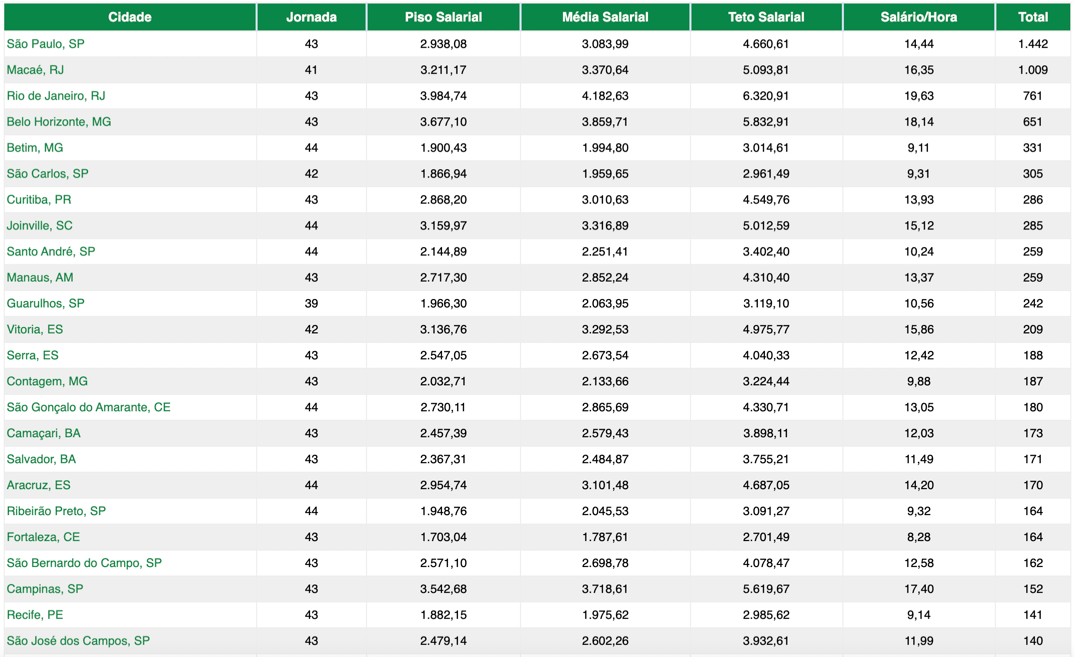
Task: Open the Manaus, AM link
Action: [40, 278]
